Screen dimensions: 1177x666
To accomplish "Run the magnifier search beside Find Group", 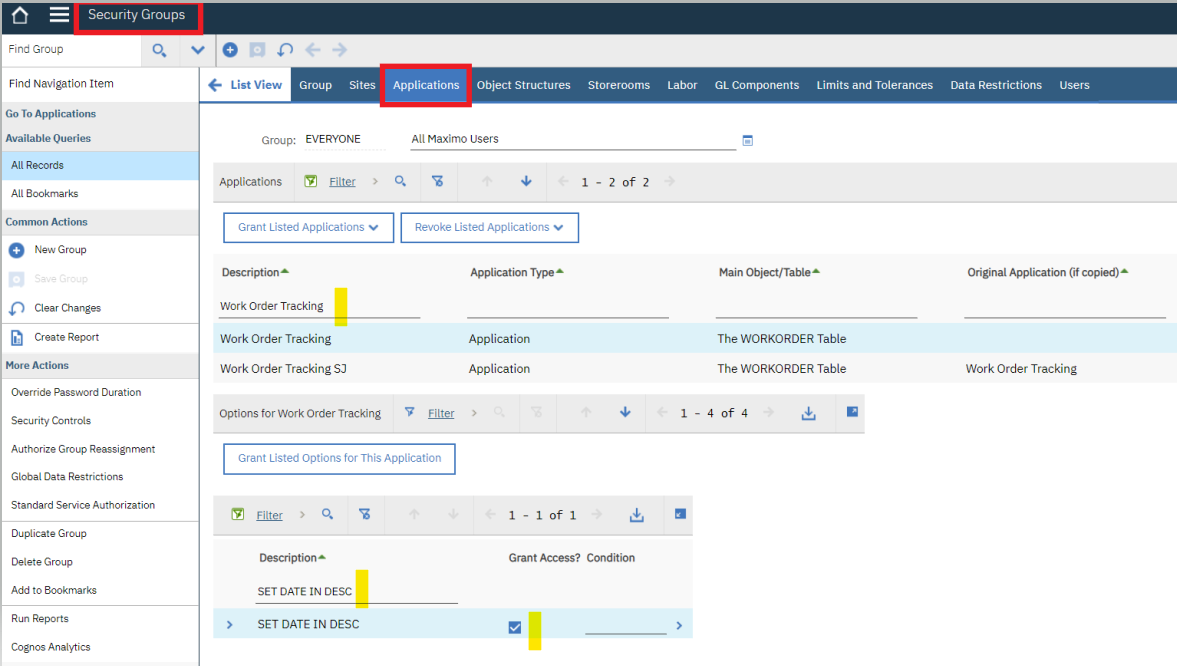I will 159,49.
